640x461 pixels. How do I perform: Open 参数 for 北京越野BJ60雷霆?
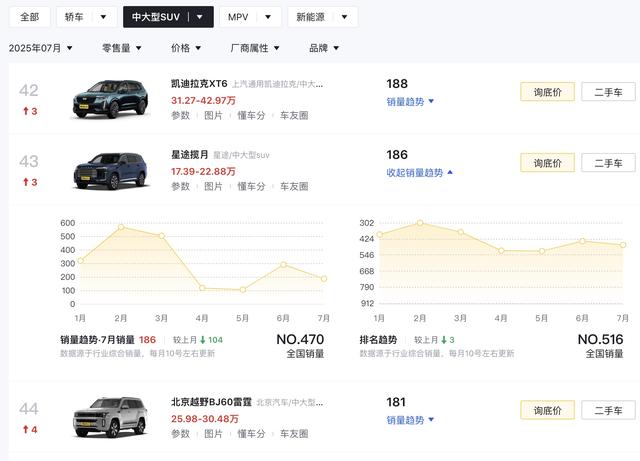pos(180,434)
